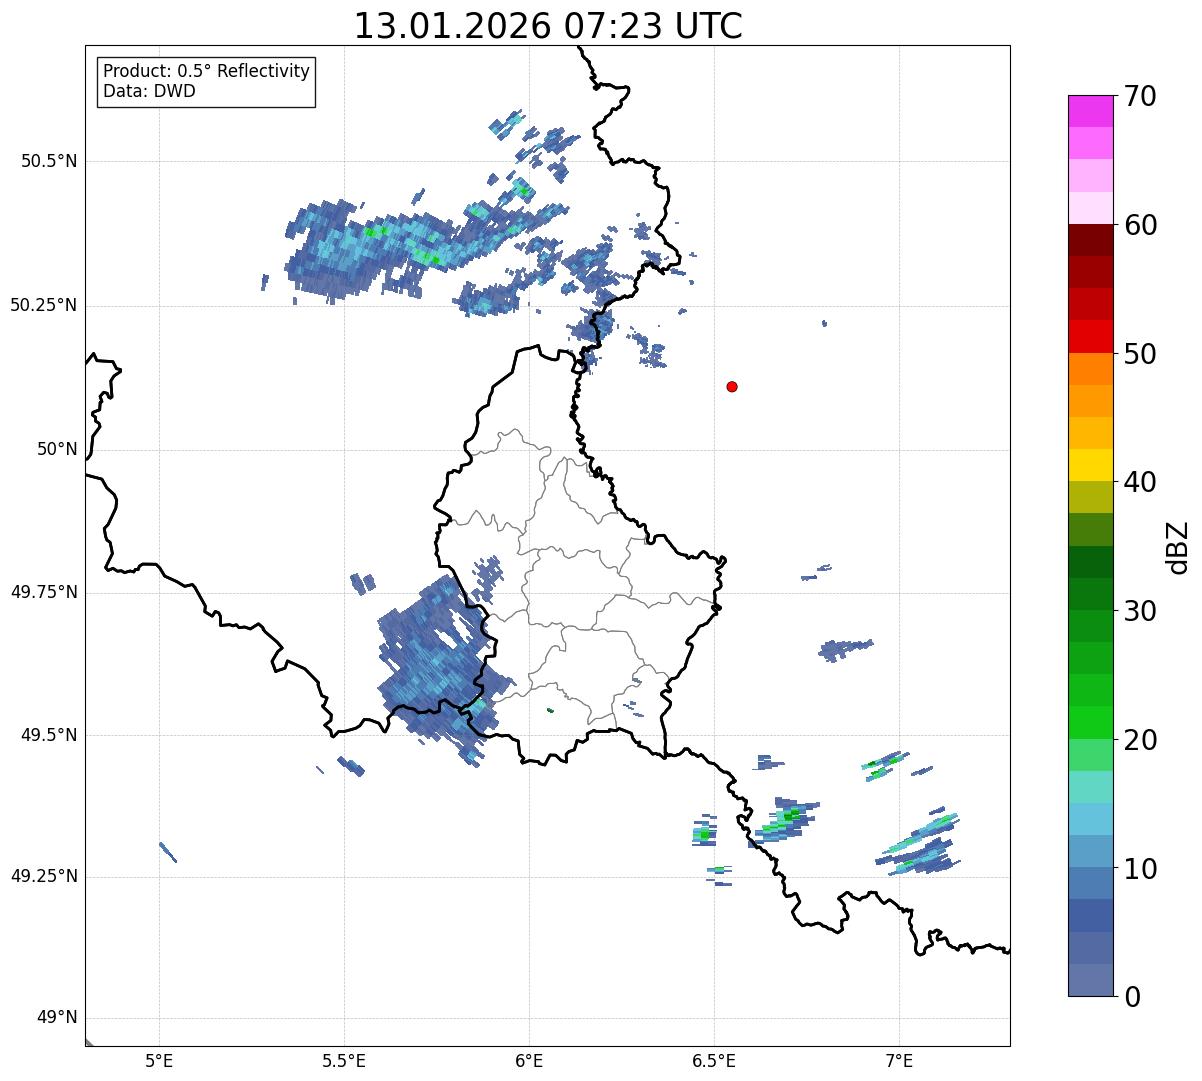Click the longitude label 6.5°E
Screen dimensions: 1202x1081
[714, 1060]
